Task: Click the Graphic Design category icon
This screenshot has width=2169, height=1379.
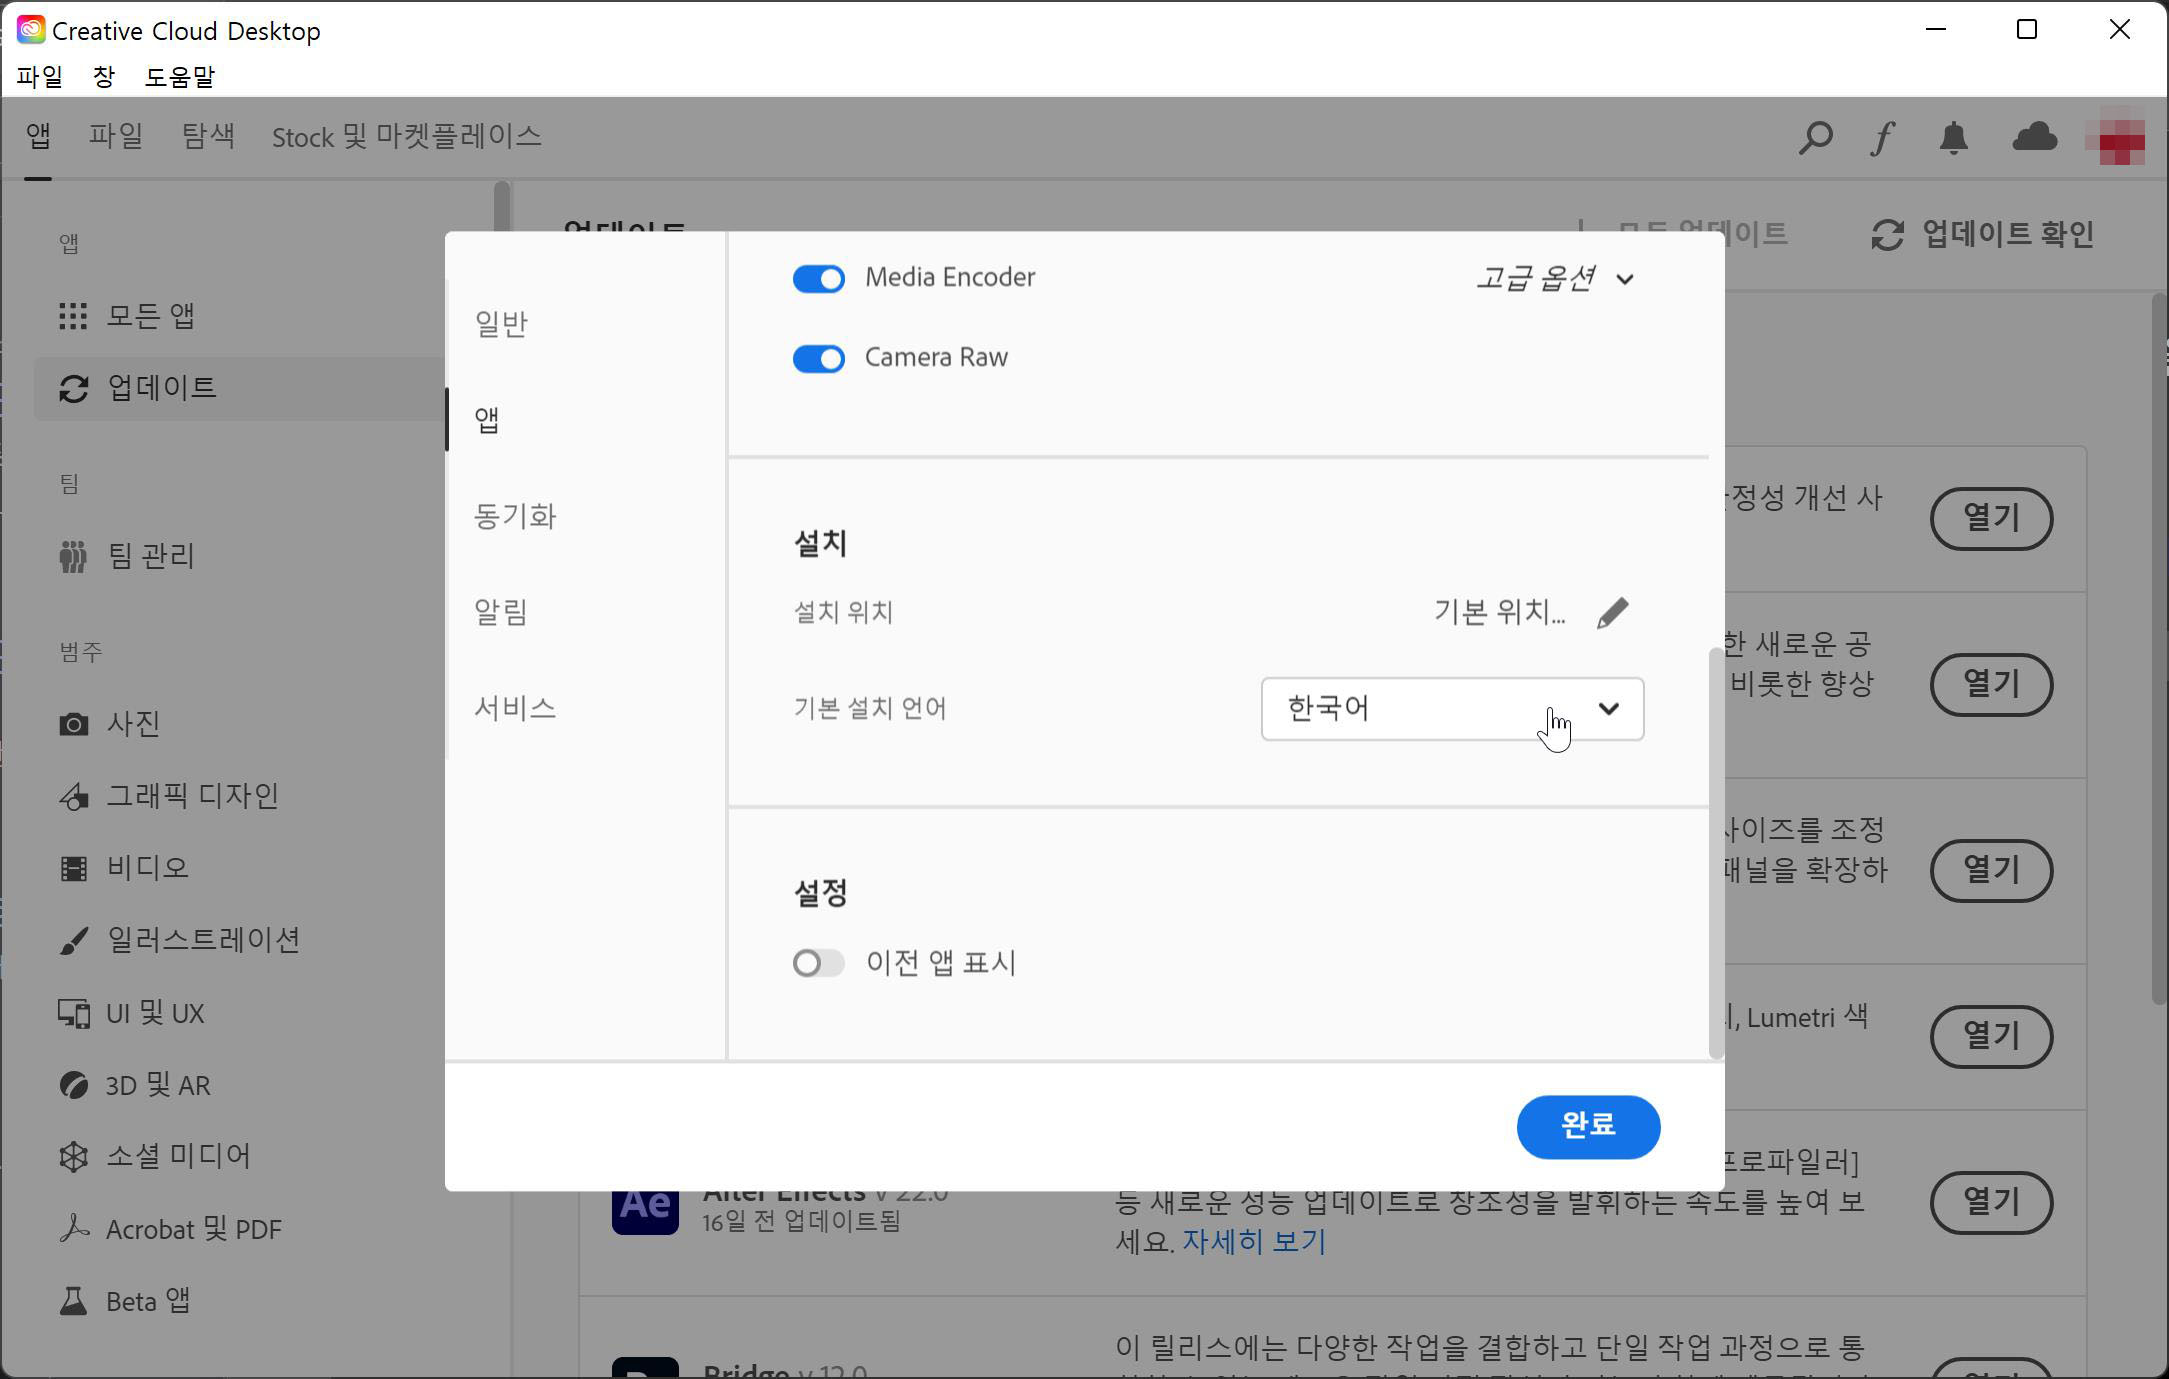Action: pos(73,796)
